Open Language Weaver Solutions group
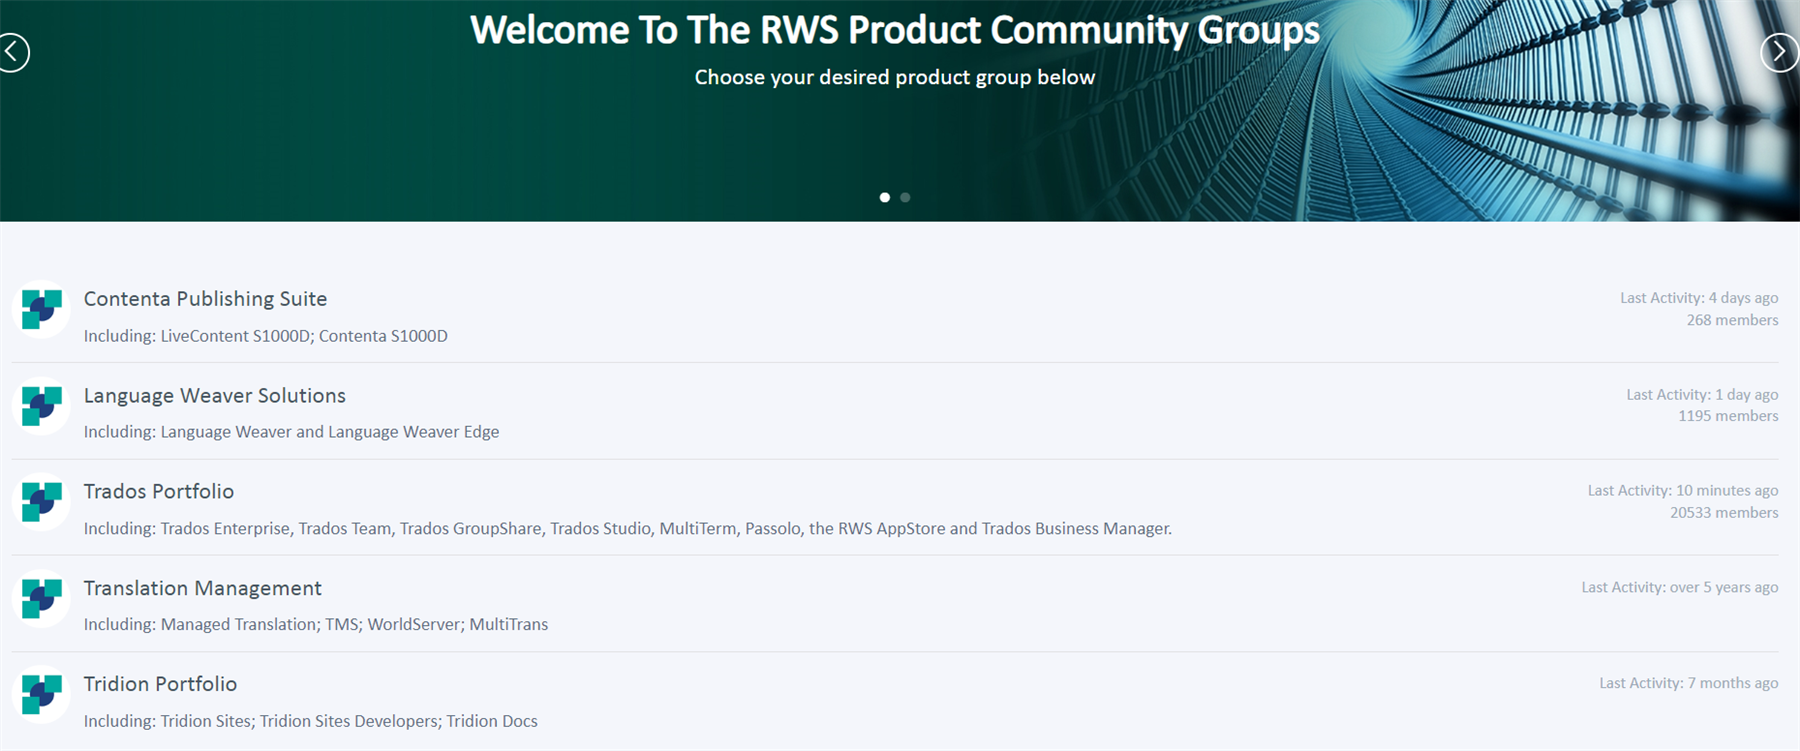This screenshot has height=751, width=1800. pos(214,395)
